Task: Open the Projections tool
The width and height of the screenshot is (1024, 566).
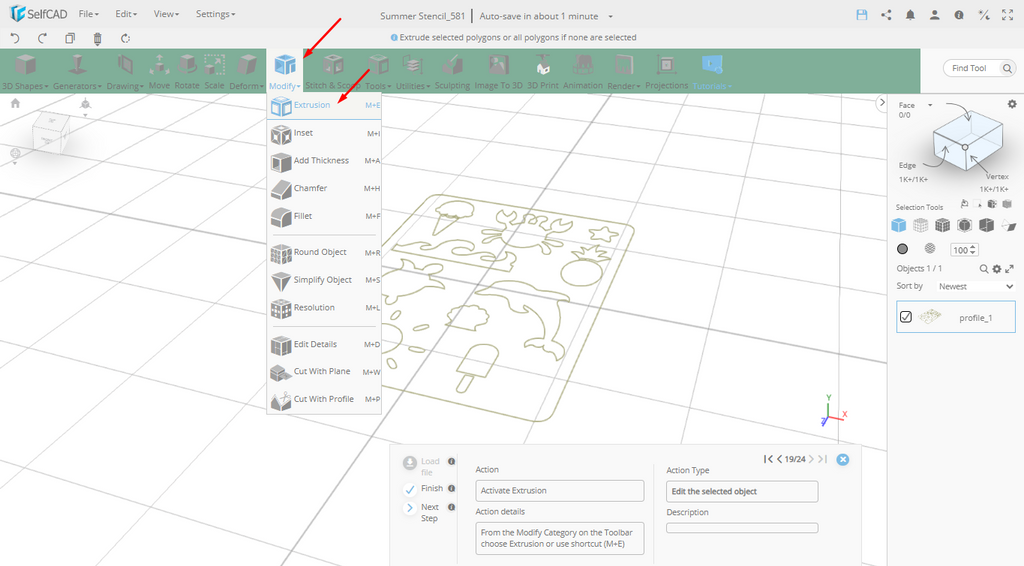Action: pyautogui.click(x=666, y=72)
